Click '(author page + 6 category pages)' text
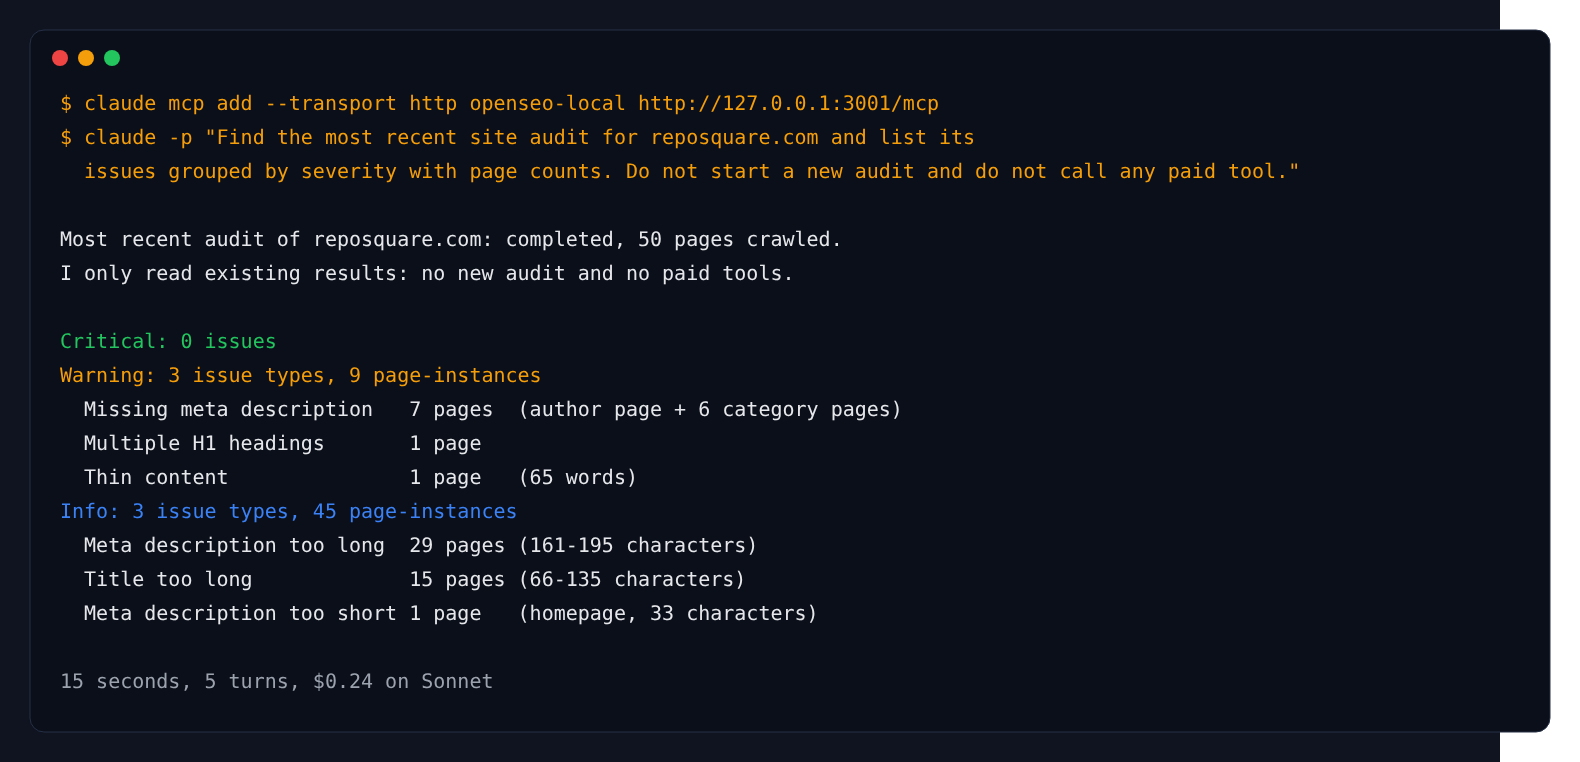 (x=710, y=410)
